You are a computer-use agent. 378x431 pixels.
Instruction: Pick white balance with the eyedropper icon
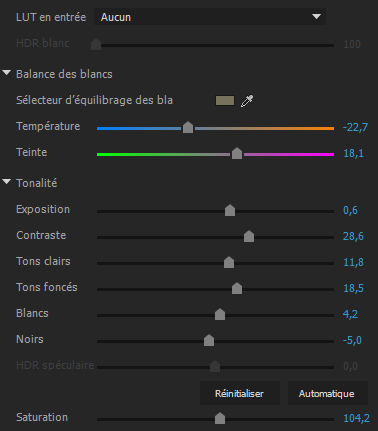247,101
